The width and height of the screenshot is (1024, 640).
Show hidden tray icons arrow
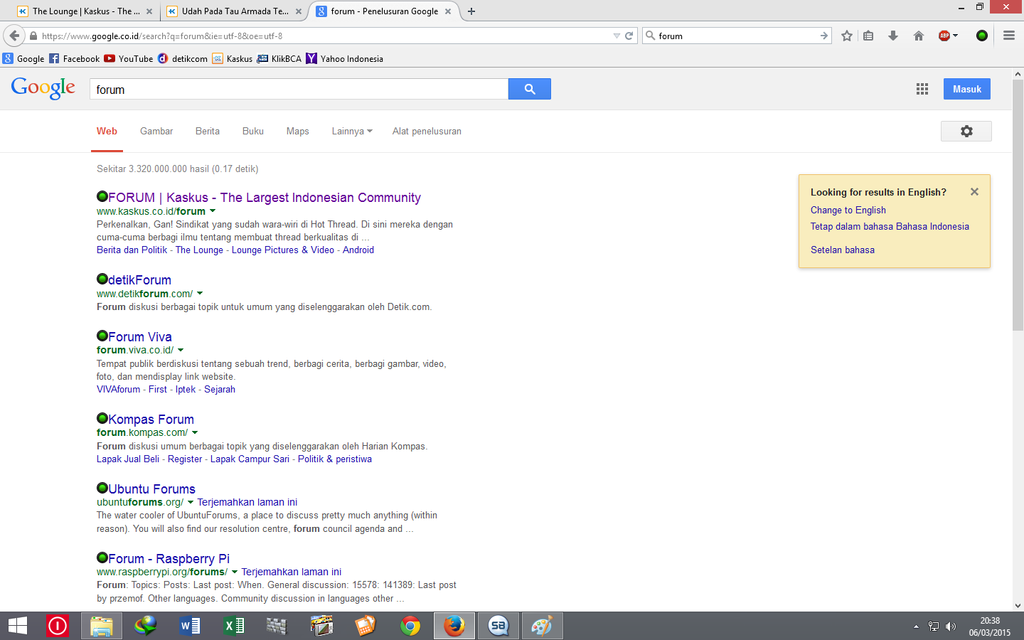coord(916,626)
